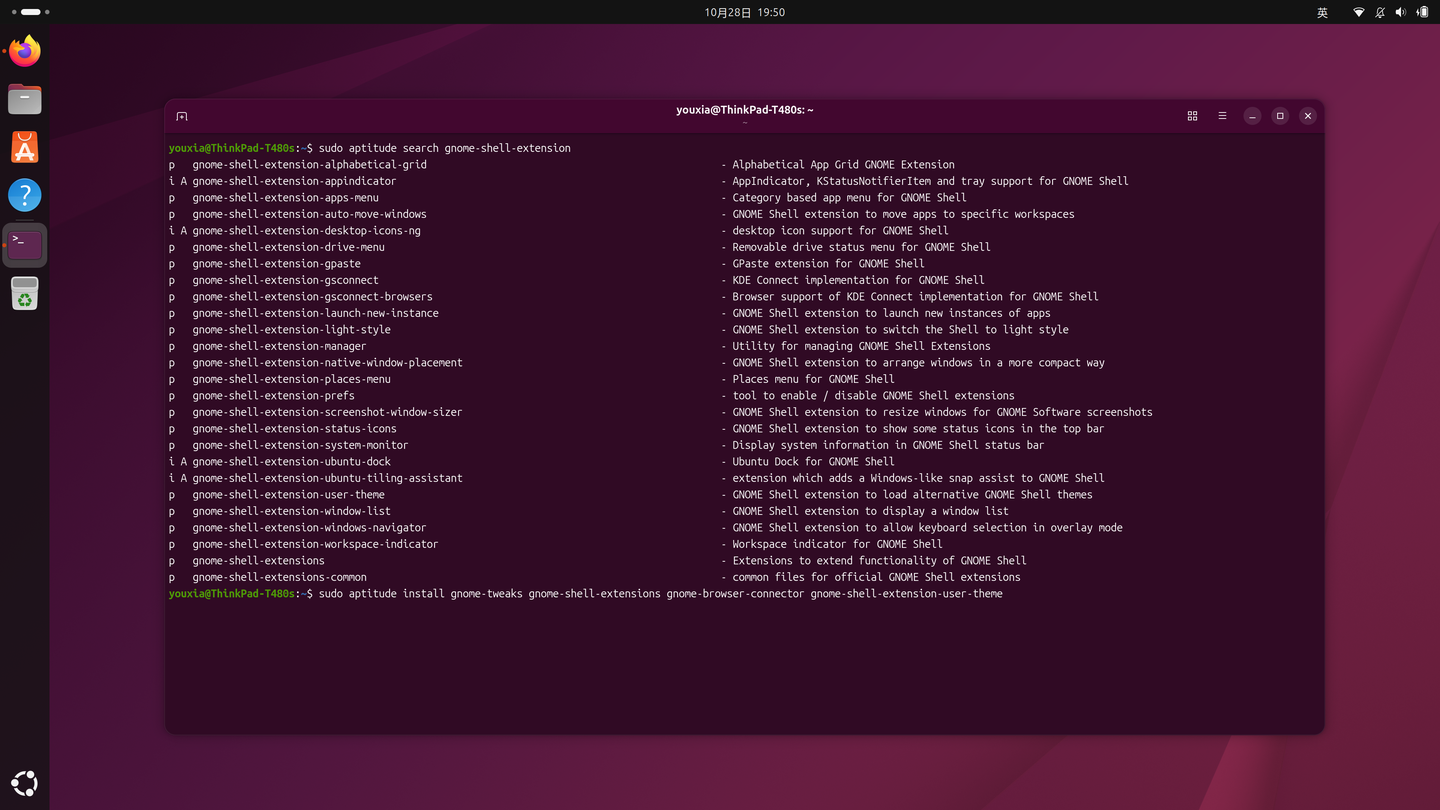Open the 英 input method menu

tap(1322, 12)
